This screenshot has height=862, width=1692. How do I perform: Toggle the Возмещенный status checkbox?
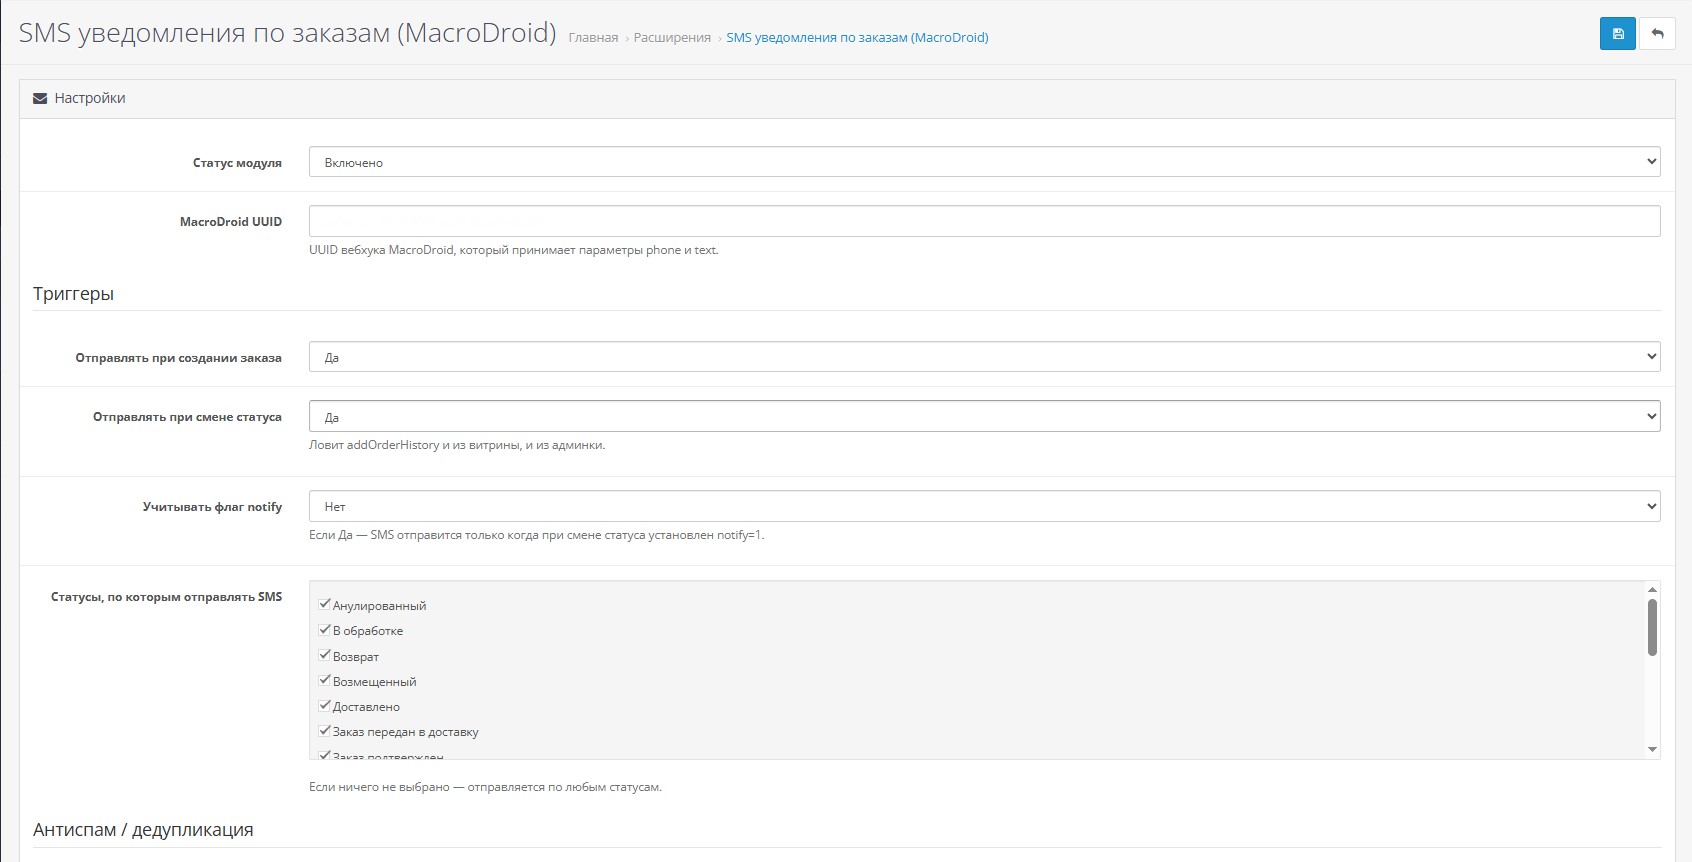[325, 681]
